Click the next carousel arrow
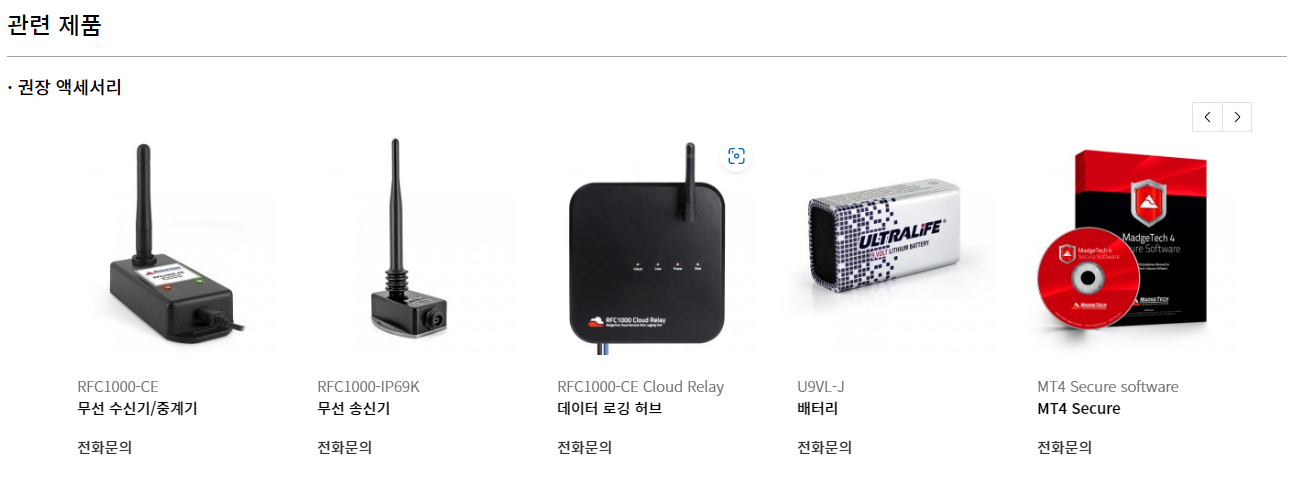 pyautogui.click(x=1237, y=117)
